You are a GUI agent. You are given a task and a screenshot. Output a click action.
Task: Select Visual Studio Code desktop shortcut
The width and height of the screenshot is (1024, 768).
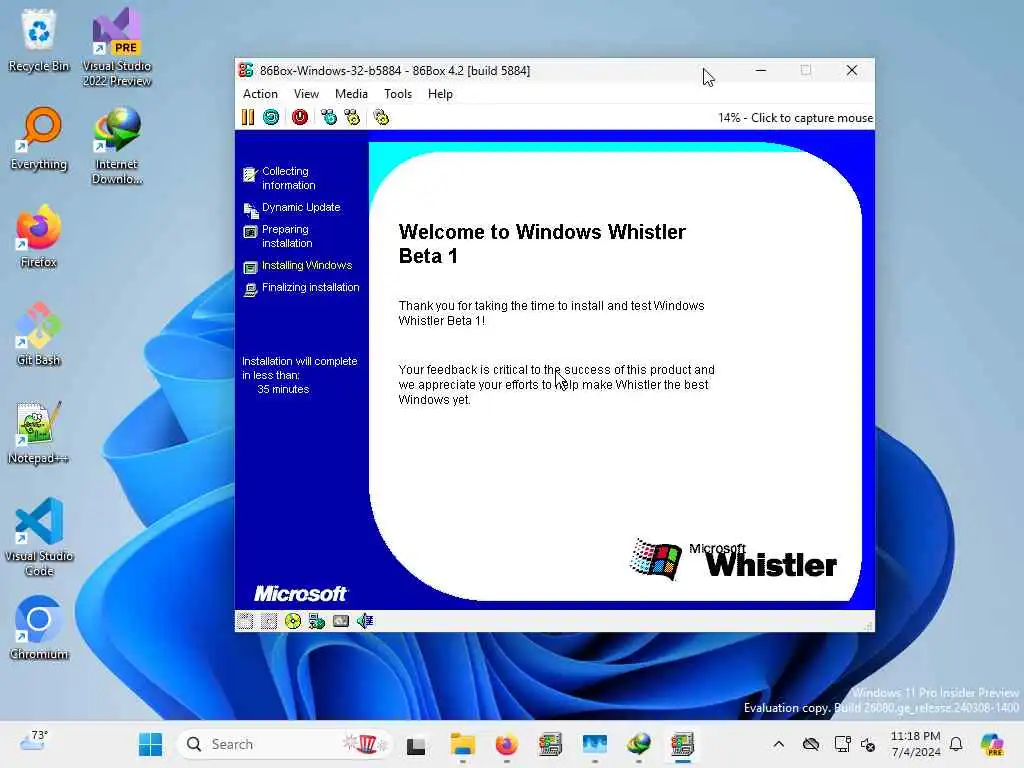(x=39, y=537)
